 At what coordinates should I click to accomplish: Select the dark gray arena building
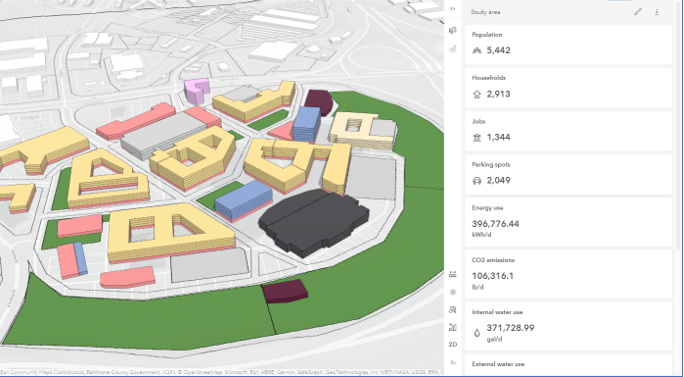coord(313,223)
